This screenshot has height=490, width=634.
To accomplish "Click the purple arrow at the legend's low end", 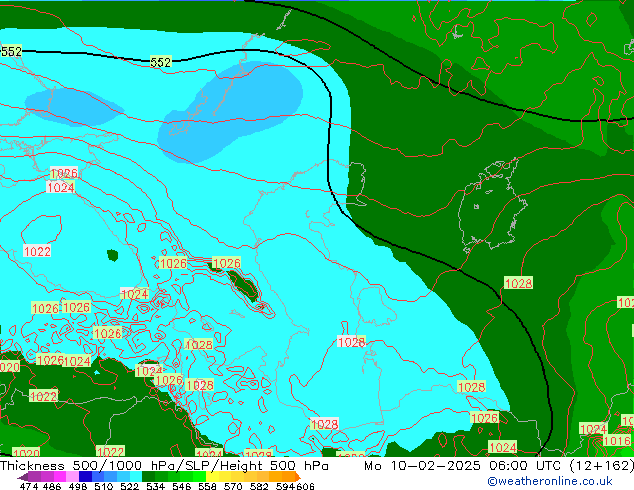I will (23, 477).
